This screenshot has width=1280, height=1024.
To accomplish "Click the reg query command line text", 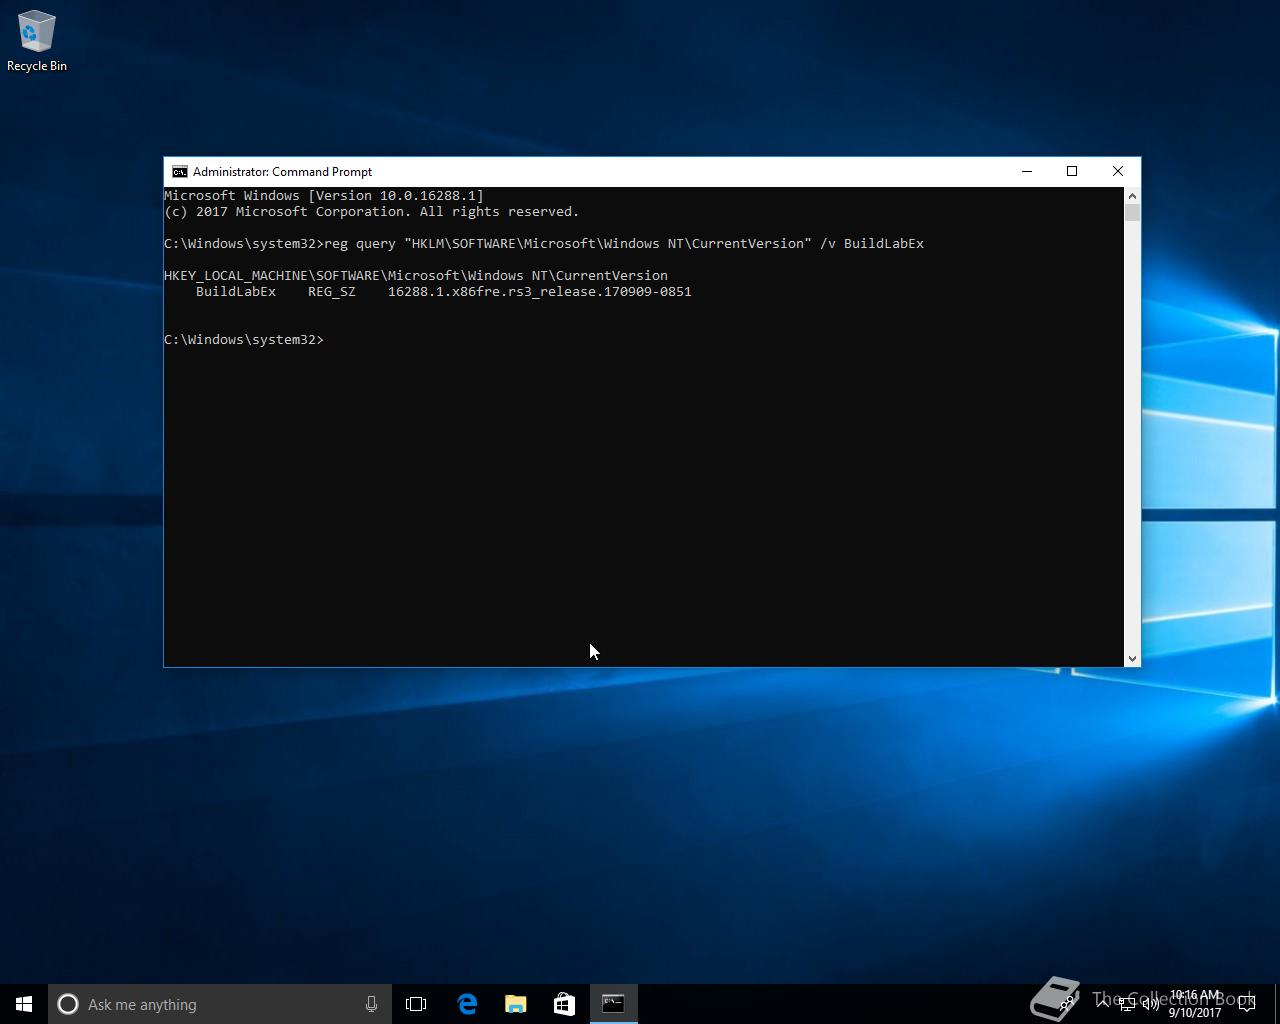I will [x=624, y=244].
